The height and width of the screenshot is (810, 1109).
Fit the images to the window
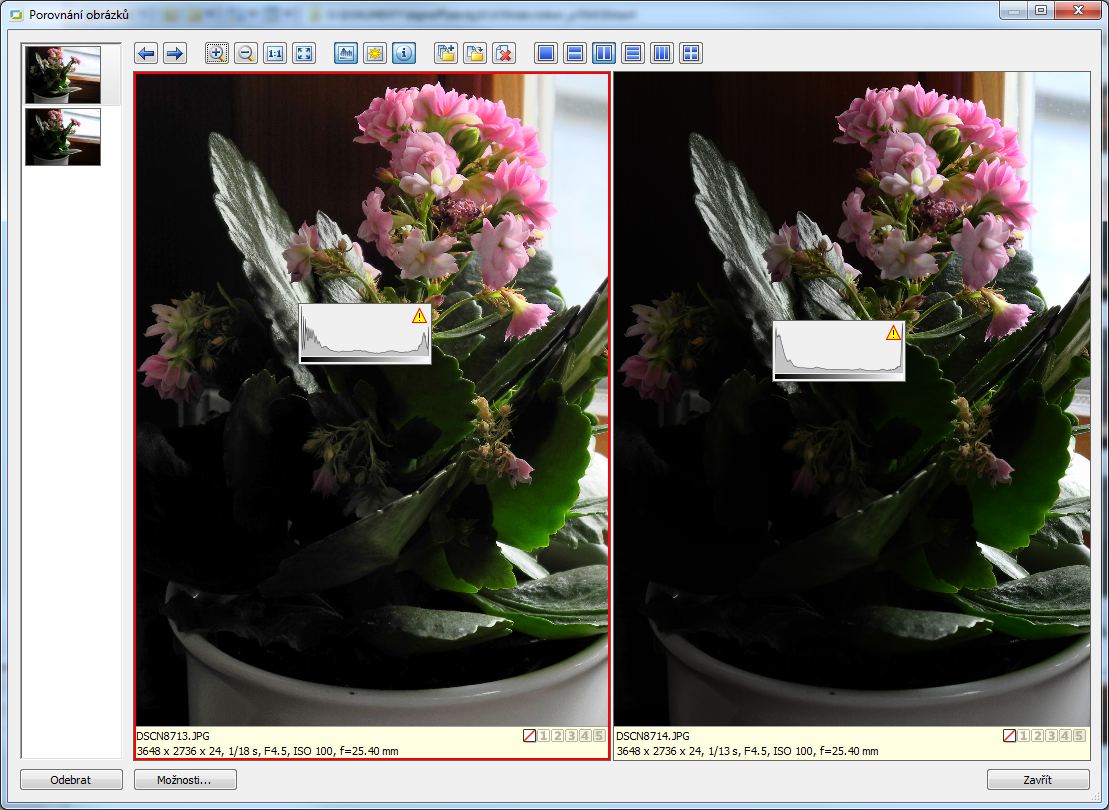(x=304, y=54)
